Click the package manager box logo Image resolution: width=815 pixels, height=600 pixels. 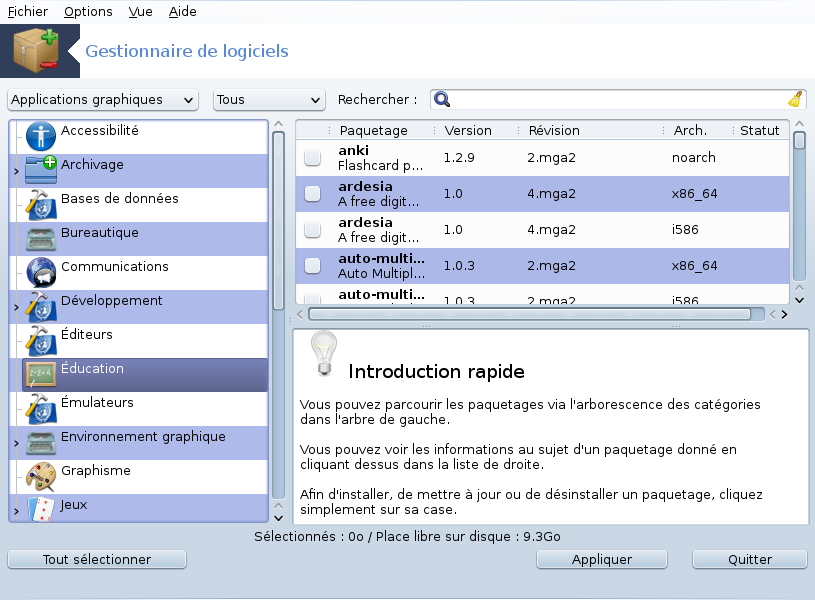(36, 51)
